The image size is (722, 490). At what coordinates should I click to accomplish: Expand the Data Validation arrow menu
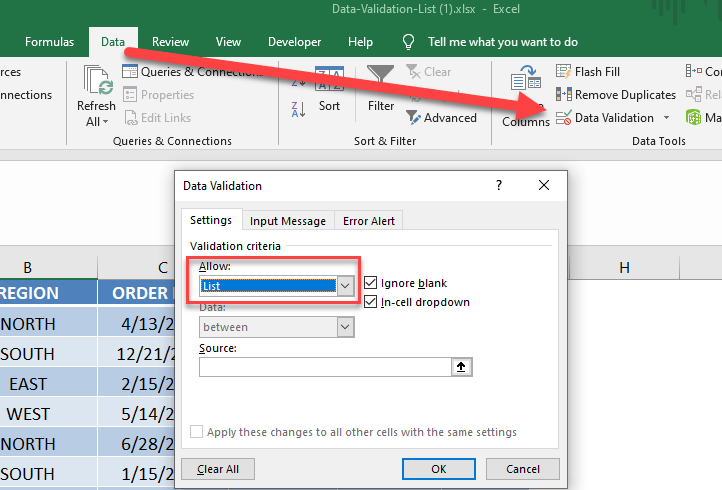(666, 118)
